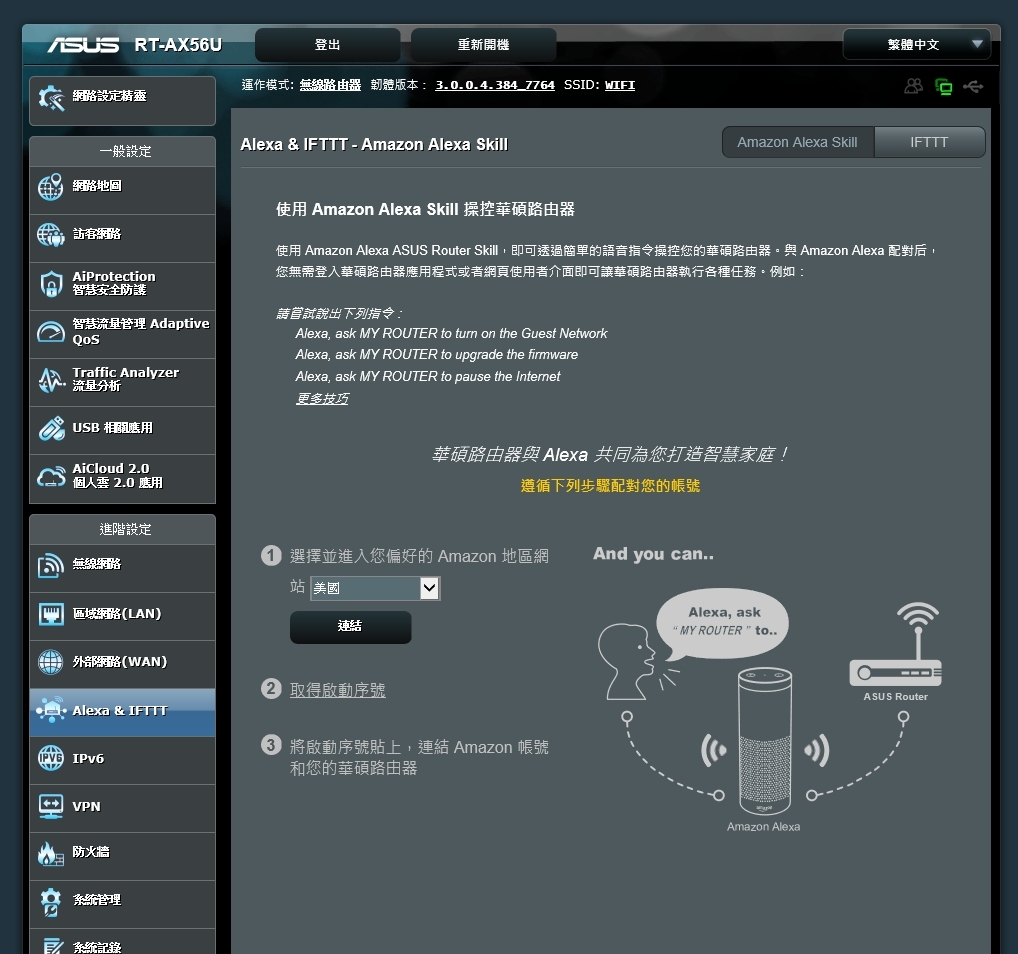Expand the 繁體中文 language dropdown
This screenshot has width=1018, height=954.
[916, 45]
